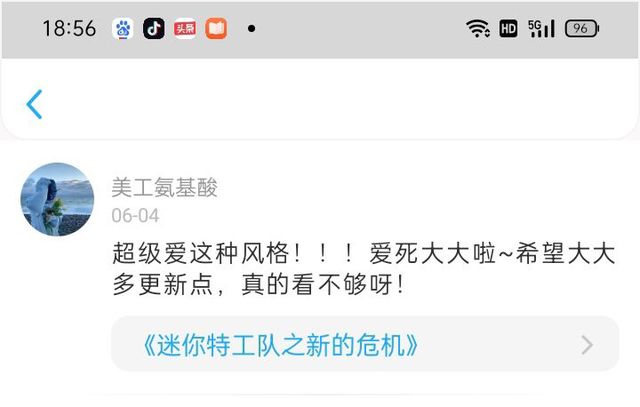Tap the red Toutiao notification icon
The image size is (640, 407).
point(185,29)
